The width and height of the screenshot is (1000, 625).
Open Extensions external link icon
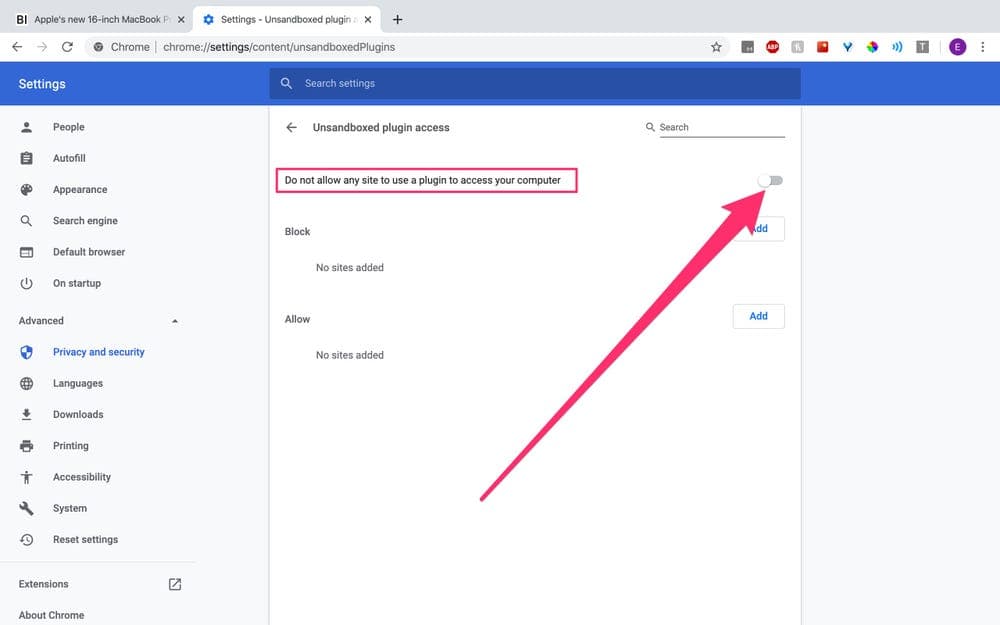175,584
